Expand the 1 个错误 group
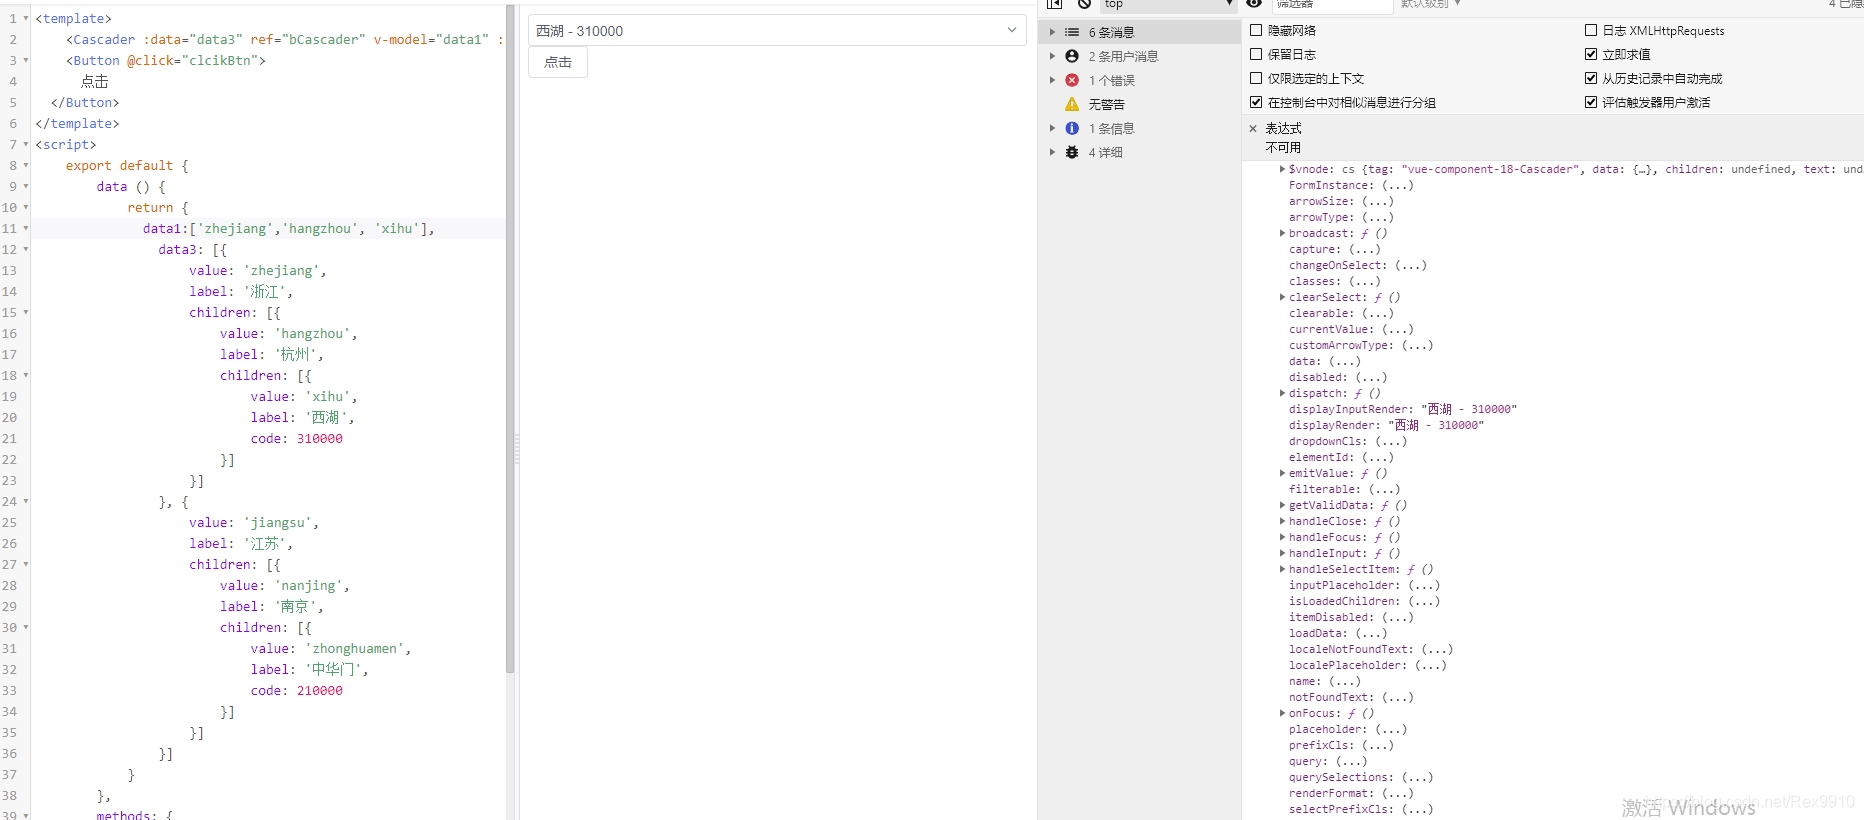The width and height of the screenshot is (1864, 820). (x=1052, y=80)
